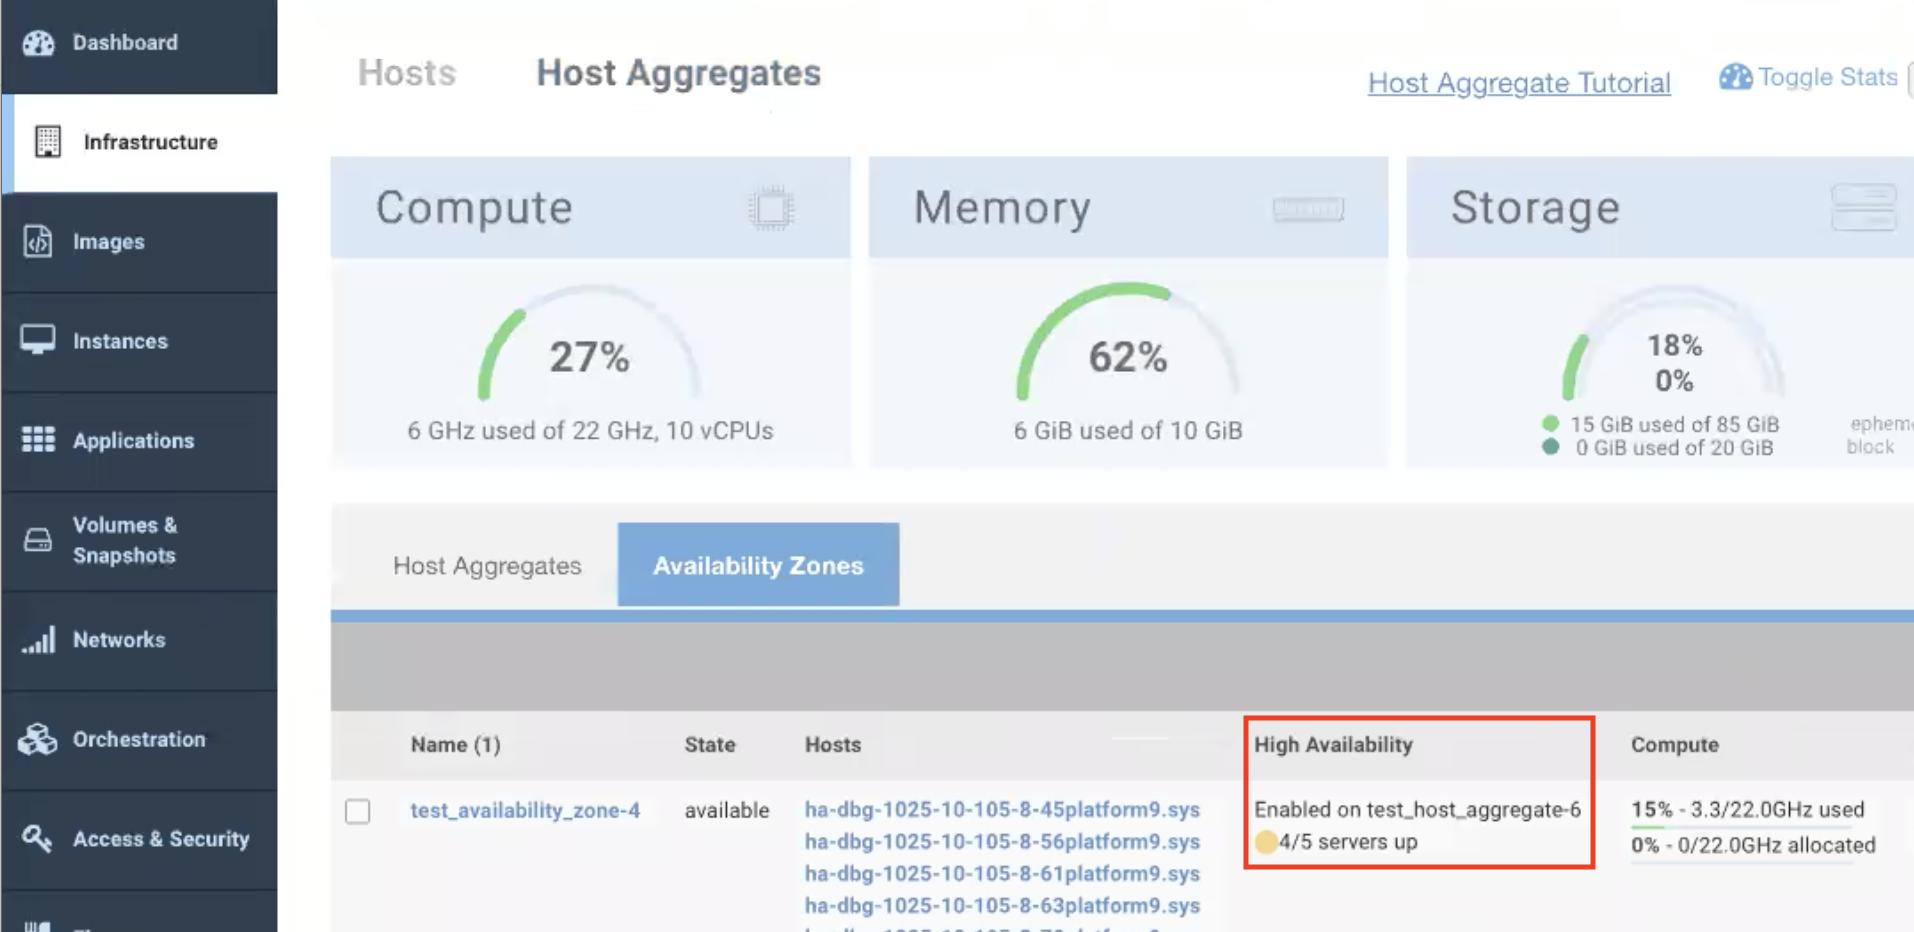Screen dimensions: 1914x932
Task: Select the test_availability_zone-4 row checkbox
Action: tap(357, 811)
